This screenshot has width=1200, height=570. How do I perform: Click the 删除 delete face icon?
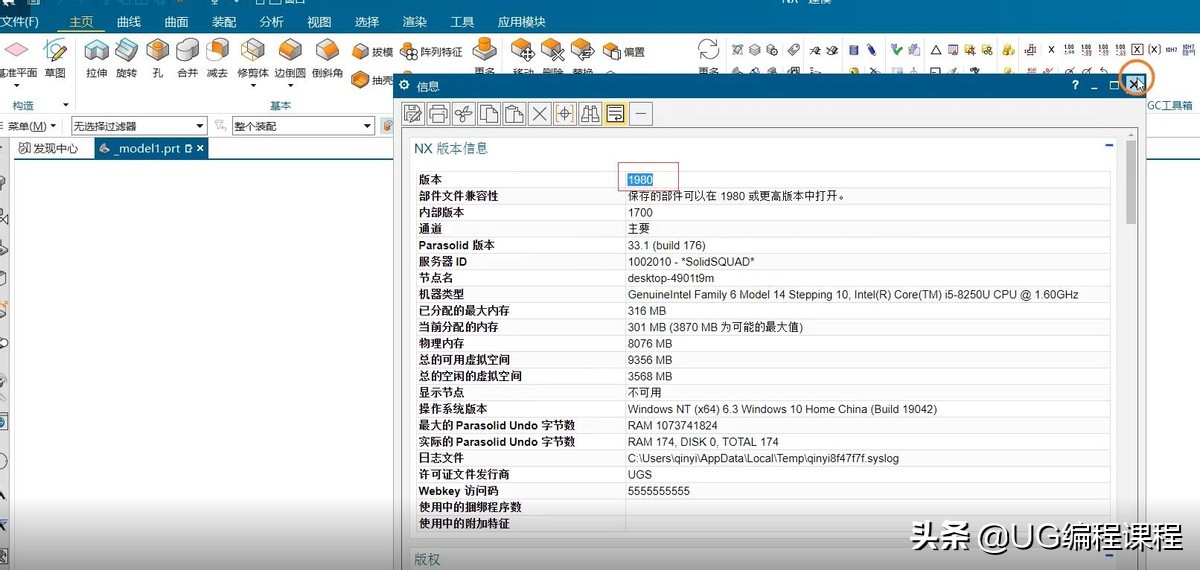pos(553,52)
